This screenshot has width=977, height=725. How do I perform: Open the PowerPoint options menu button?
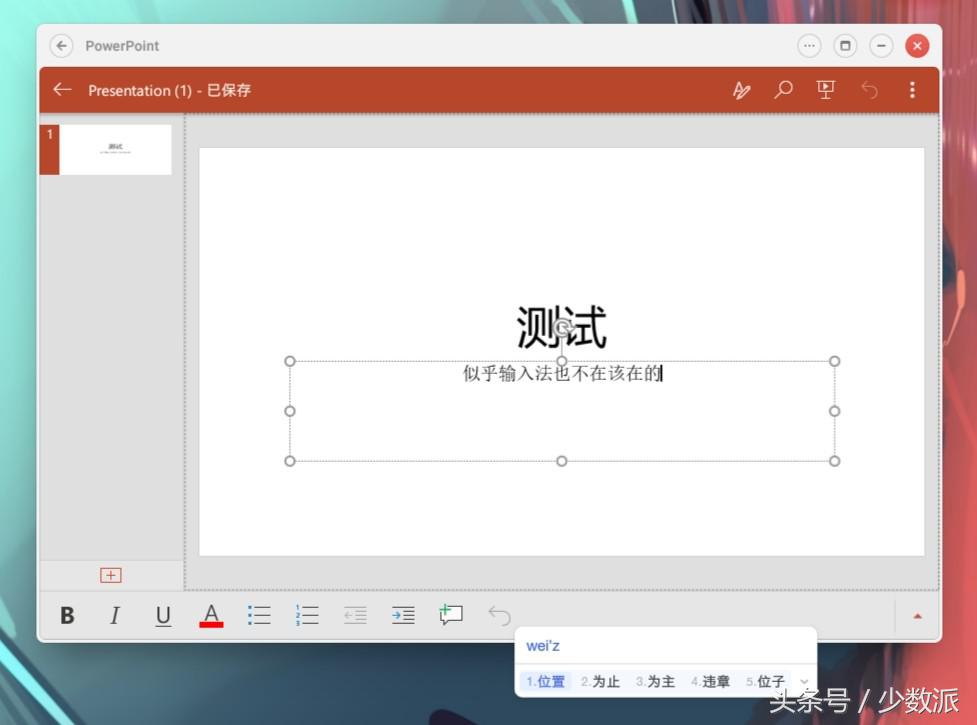tap(911, 90)
